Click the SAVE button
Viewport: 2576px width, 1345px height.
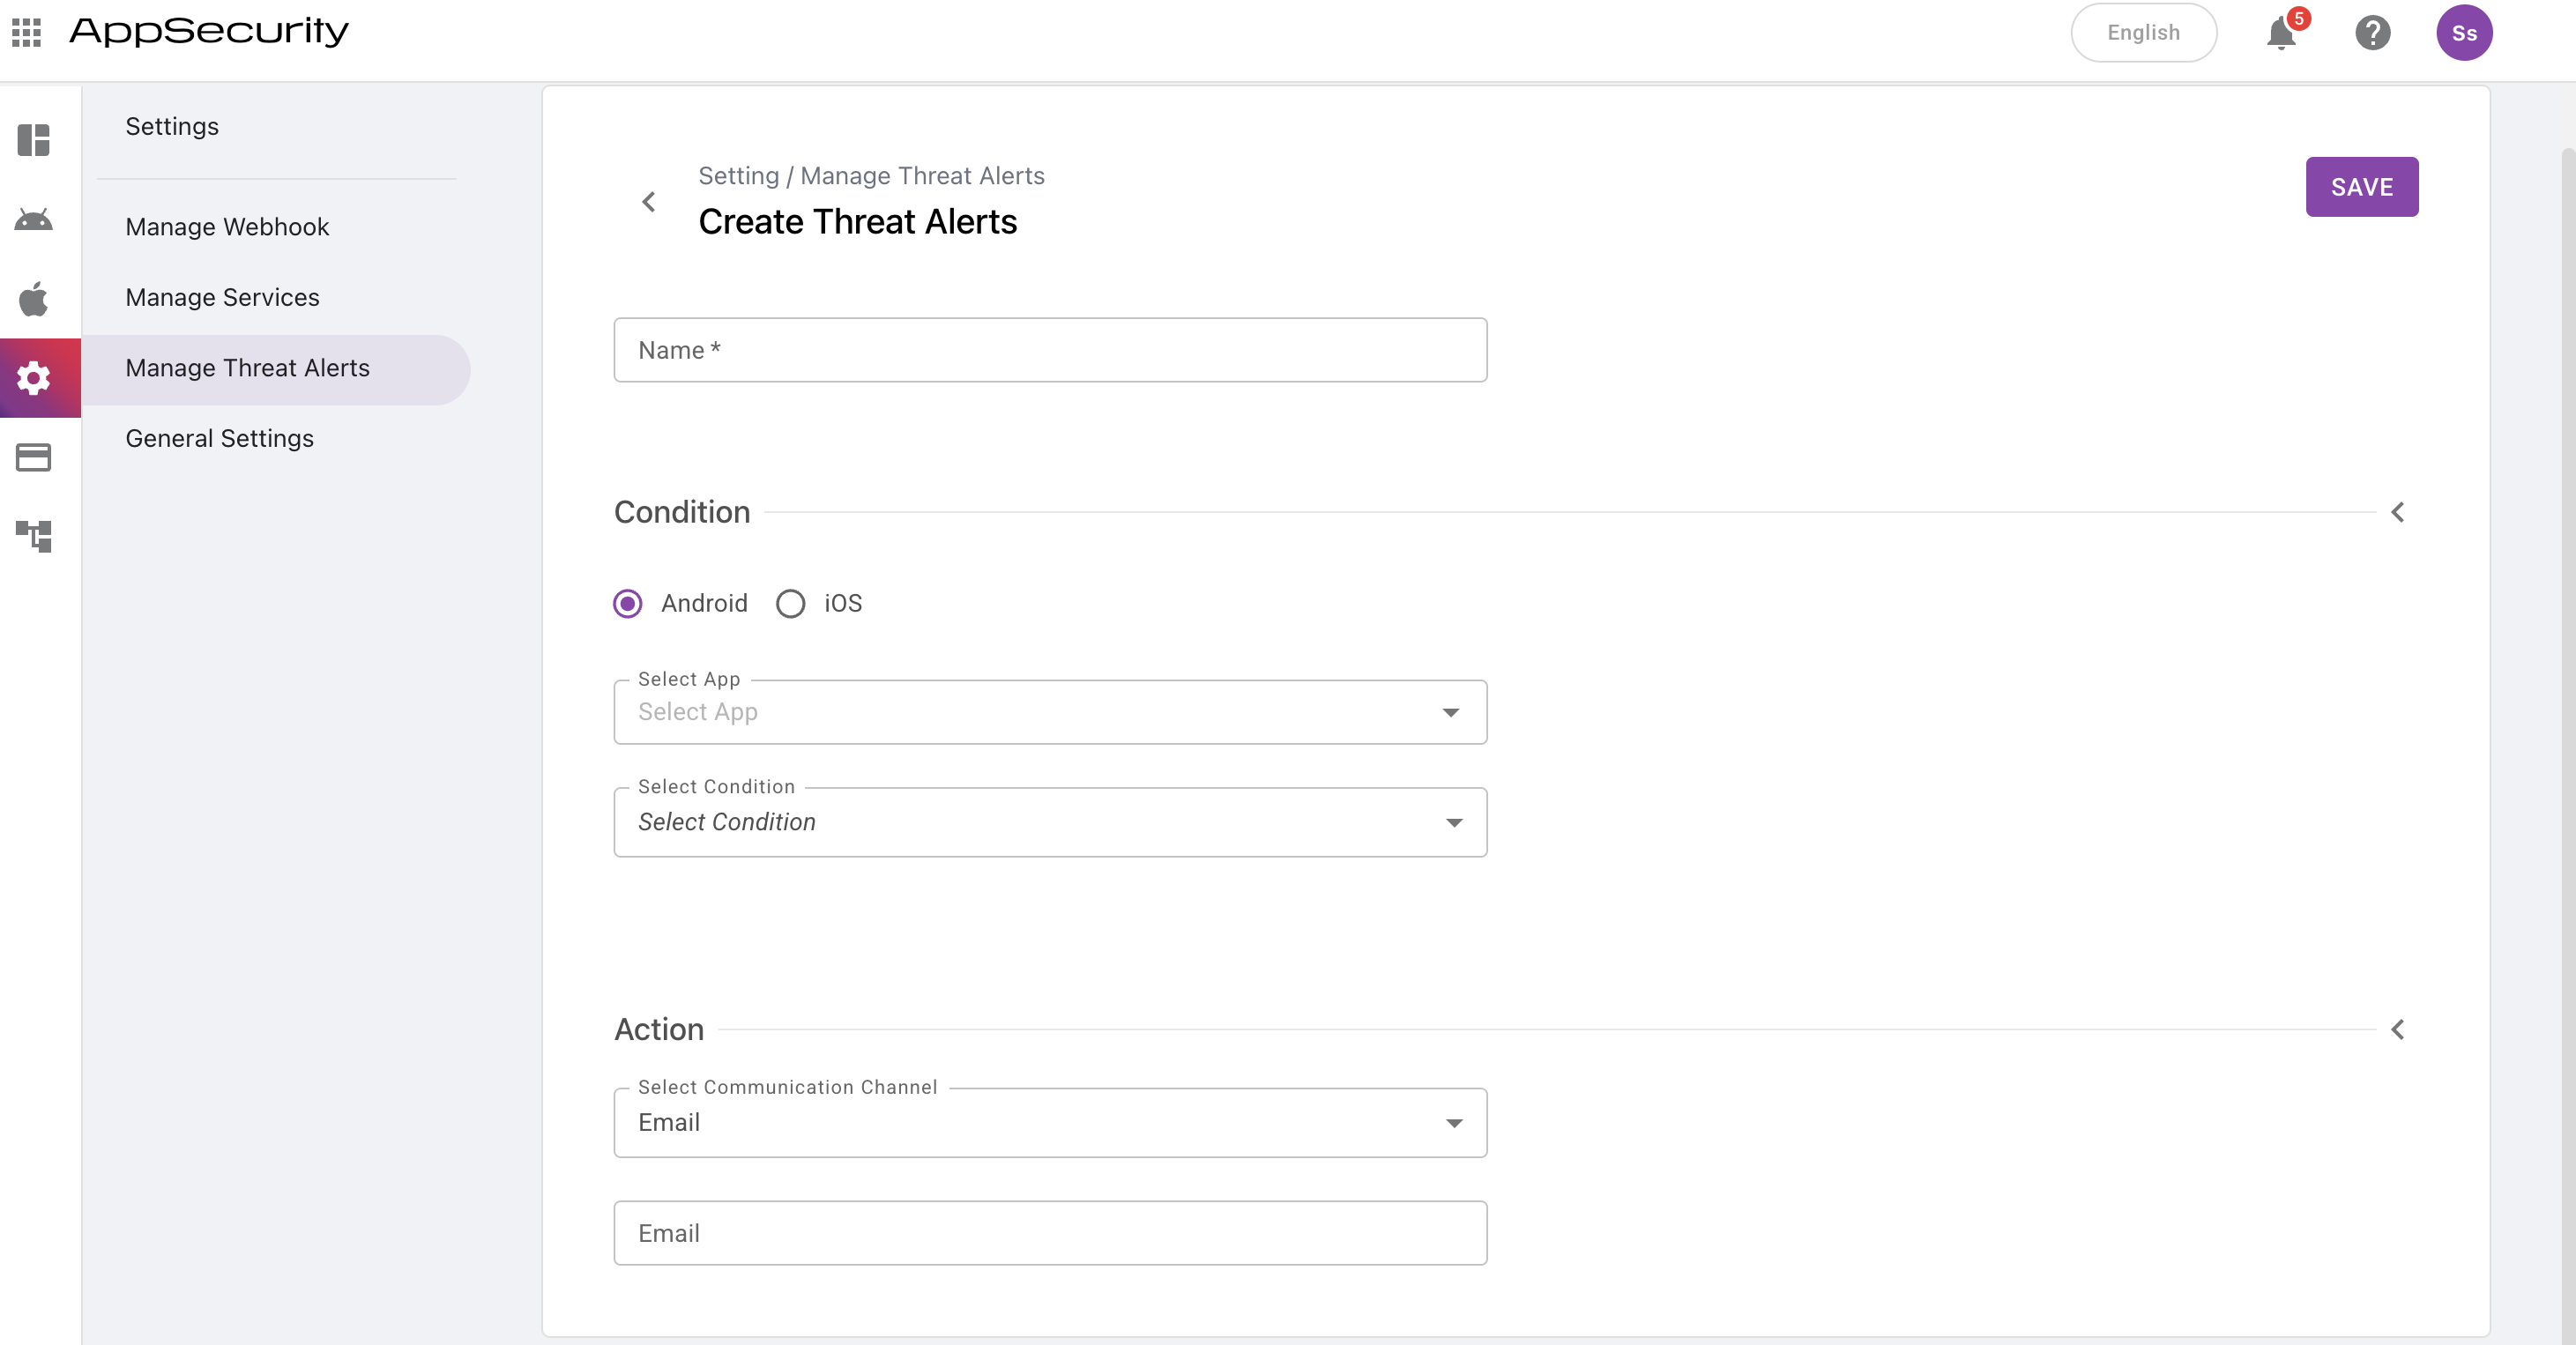2361,187
